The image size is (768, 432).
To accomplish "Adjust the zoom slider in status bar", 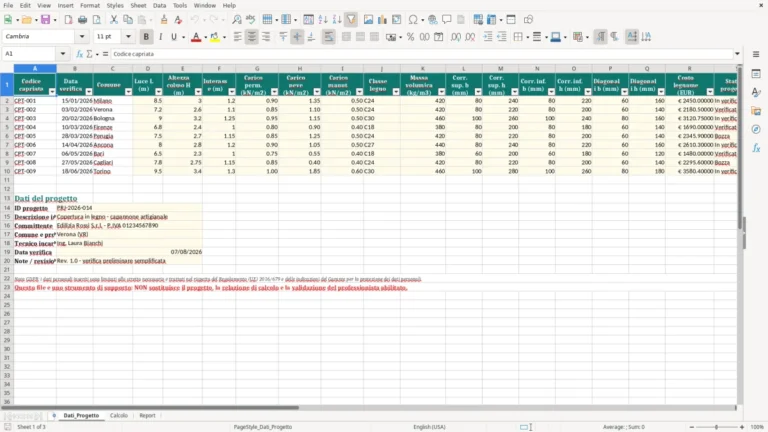I will coord(717,427).
